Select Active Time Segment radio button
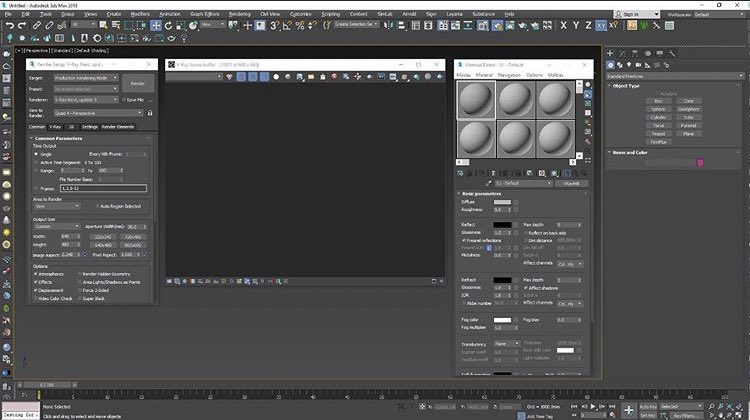The height and width of the screenshot is (420, 750). 36,162
